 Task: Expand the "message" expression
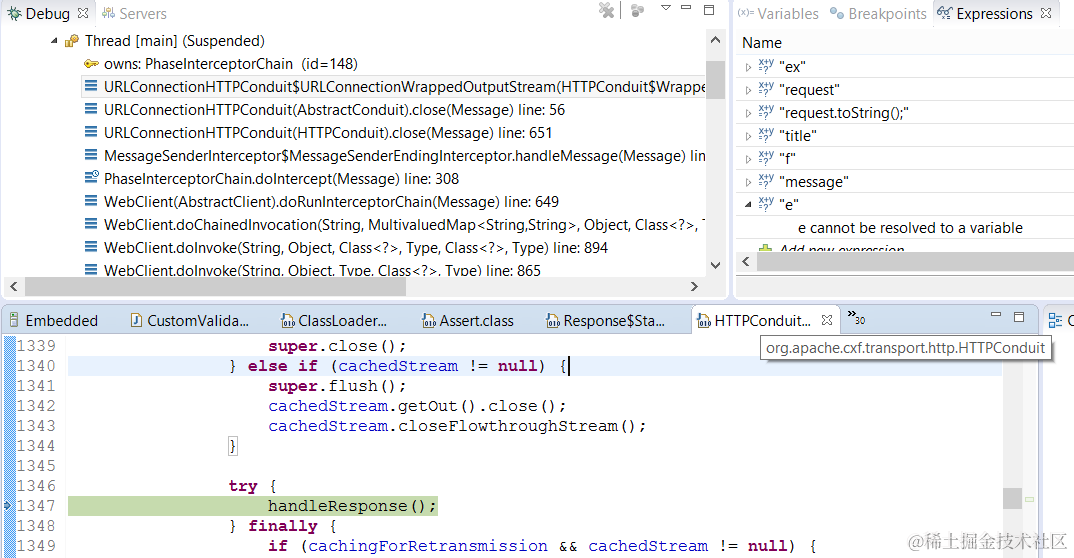748,182
